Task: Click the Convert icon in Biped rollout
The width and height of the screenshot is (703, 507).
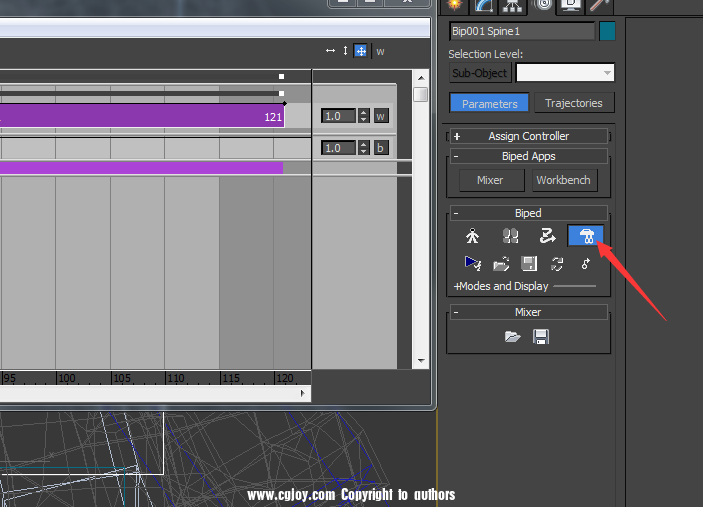Action: click(557, 264)
